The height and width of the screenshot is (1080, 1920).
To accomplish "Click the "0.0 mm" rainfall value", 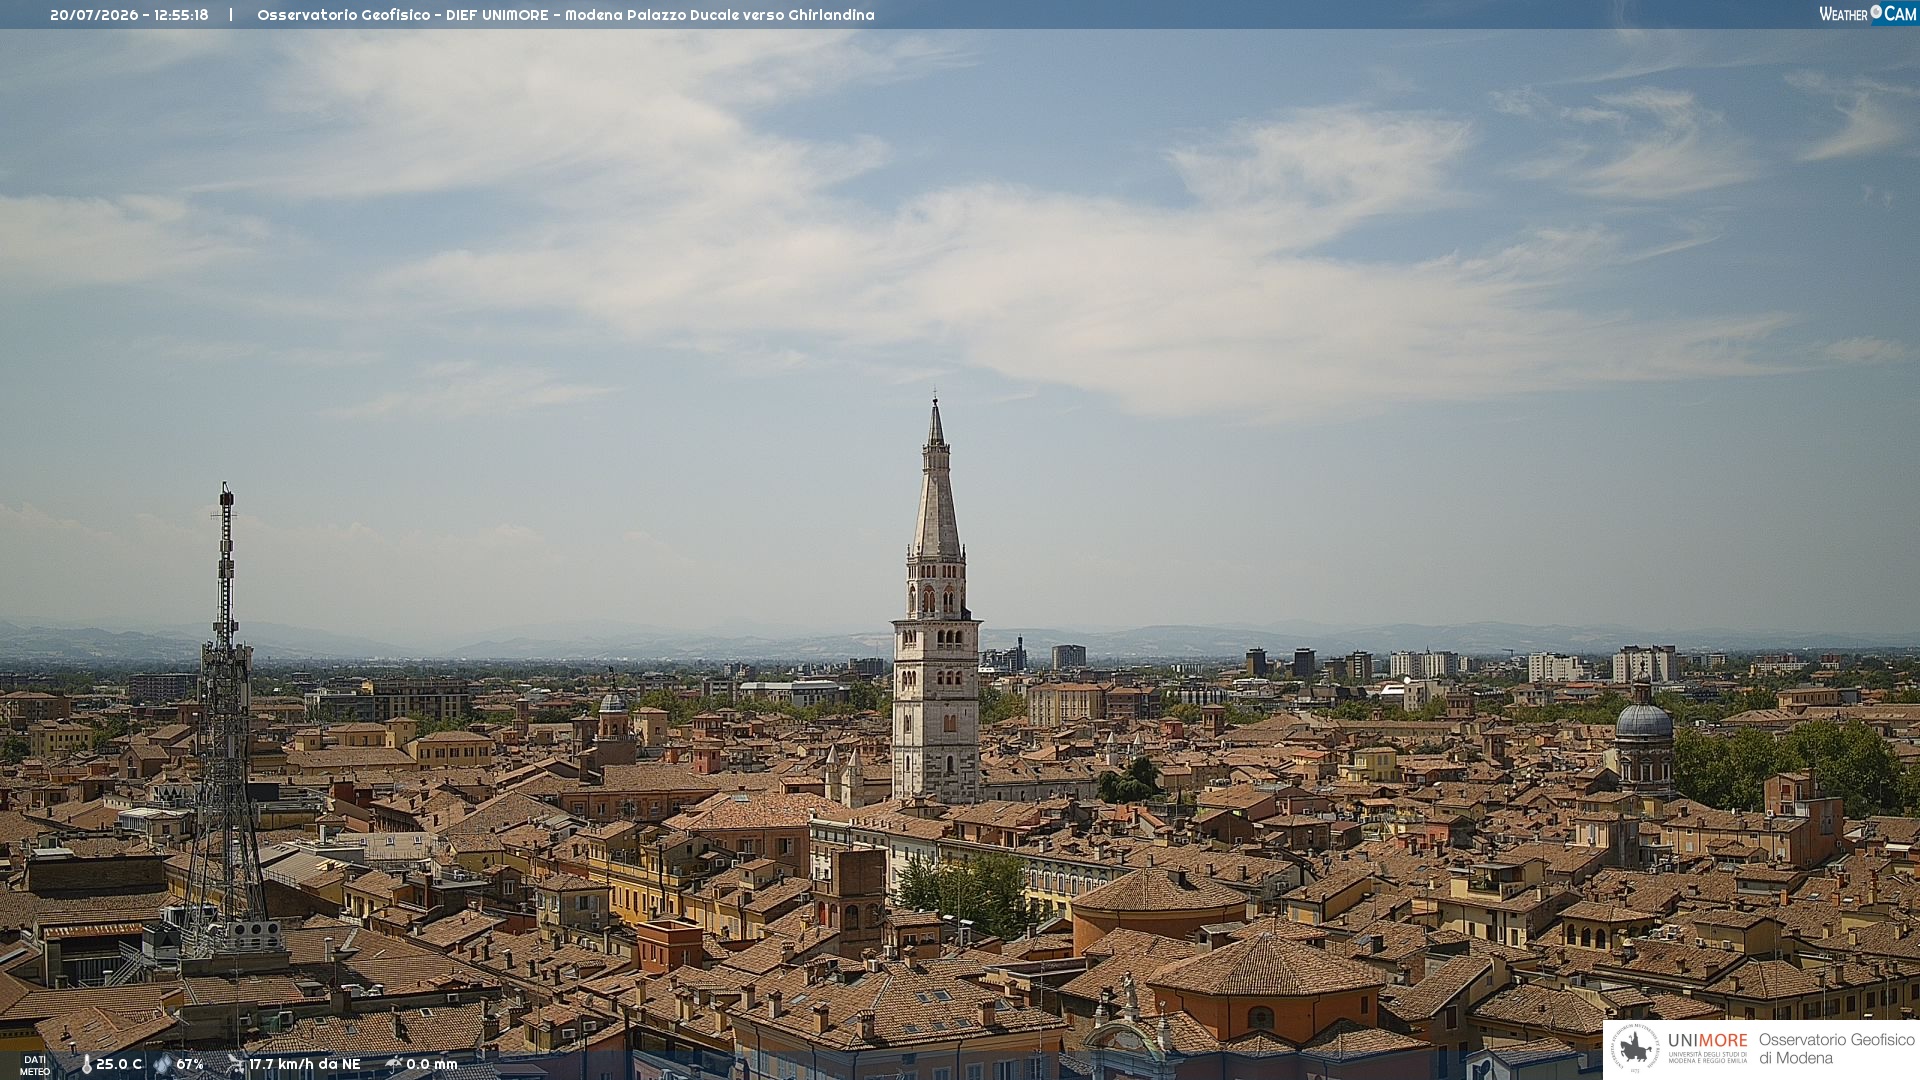I will (432, 1065).
